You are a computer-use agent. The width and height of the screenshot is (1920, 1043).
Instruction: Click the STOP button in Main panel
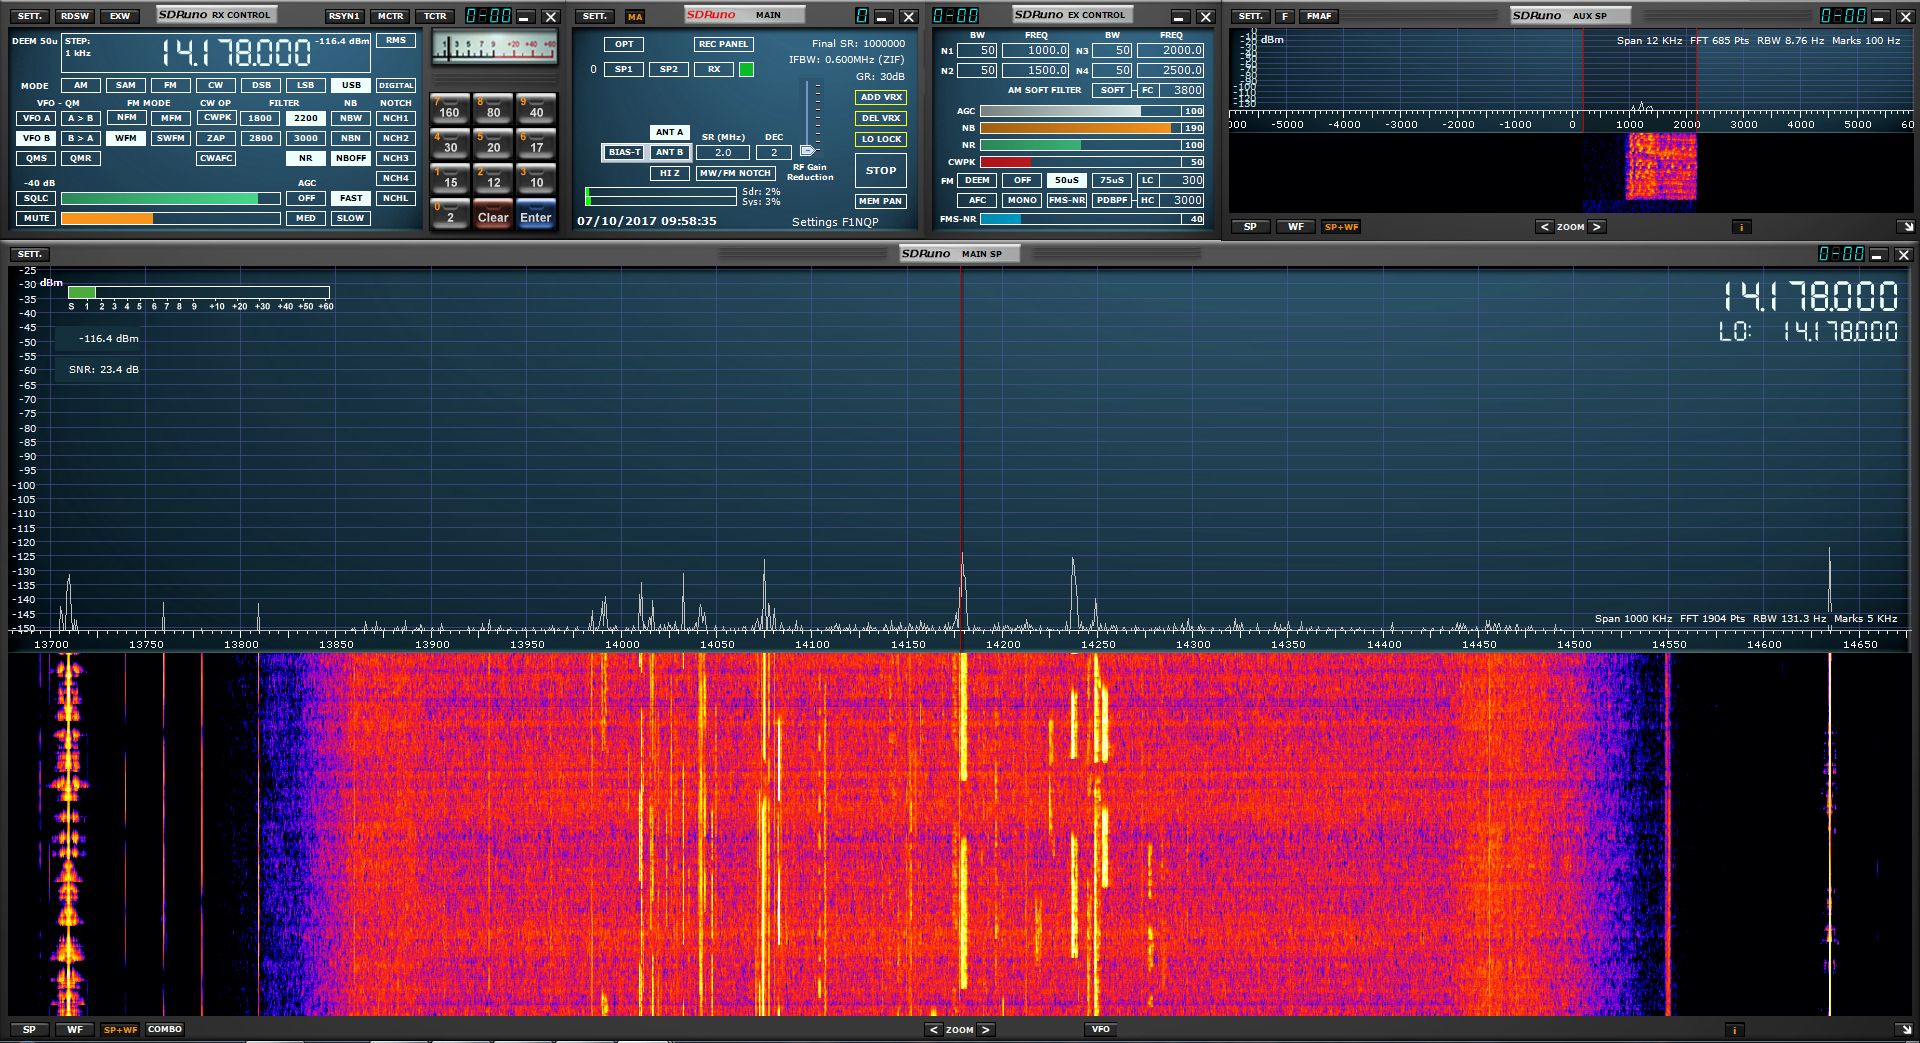point(881,171)
